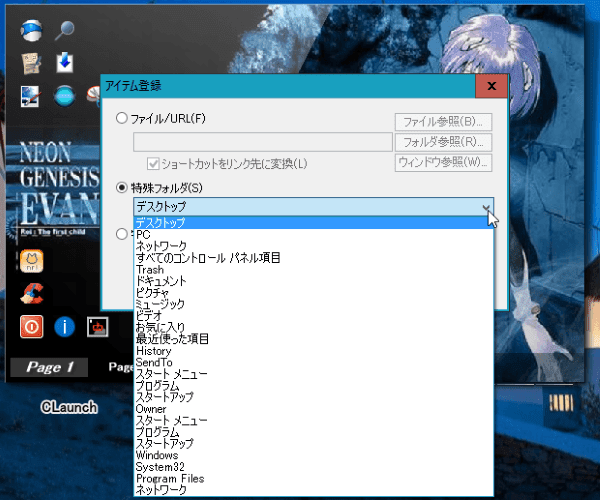This screenshot has width=600, height=500.
Task: Select the 特殊フォルダ(S) radio button
Action: [x=122, y=187]
